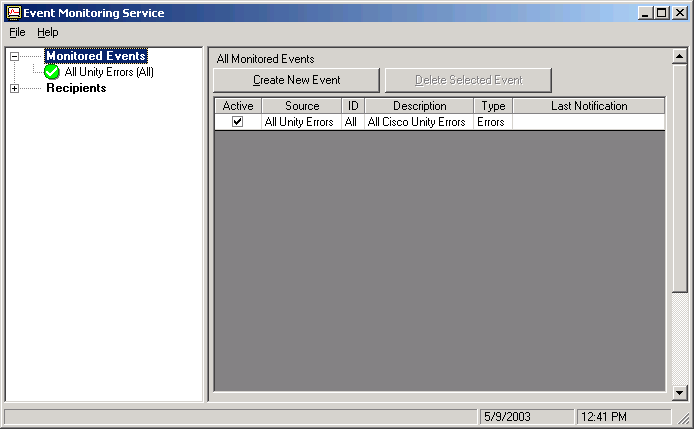Open the Help menu
The height and width of the screenshot is (429, 694).
tap(47, 32)
